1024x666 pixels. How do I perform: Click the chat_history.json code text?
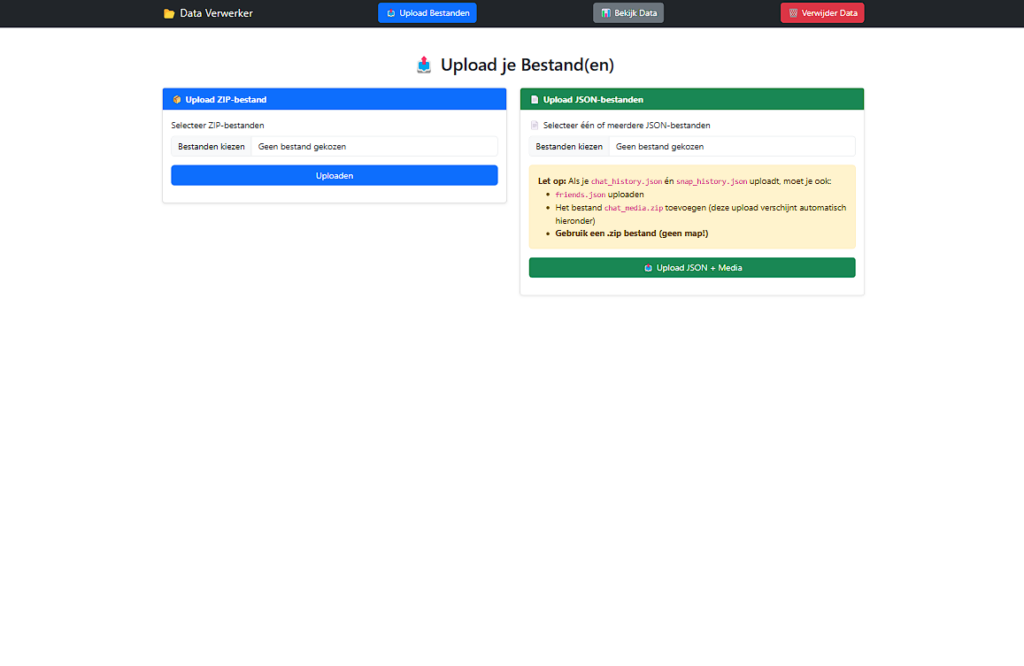626,182
